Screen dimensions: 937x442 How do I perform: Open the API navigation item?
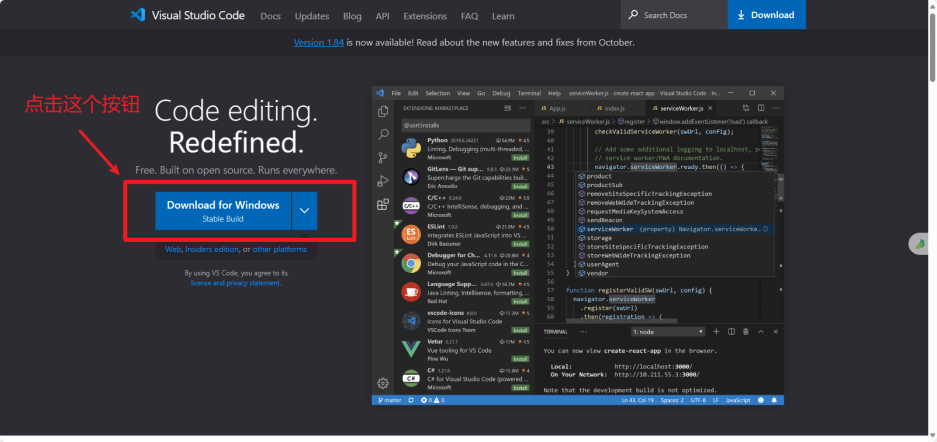coord(382,16)
